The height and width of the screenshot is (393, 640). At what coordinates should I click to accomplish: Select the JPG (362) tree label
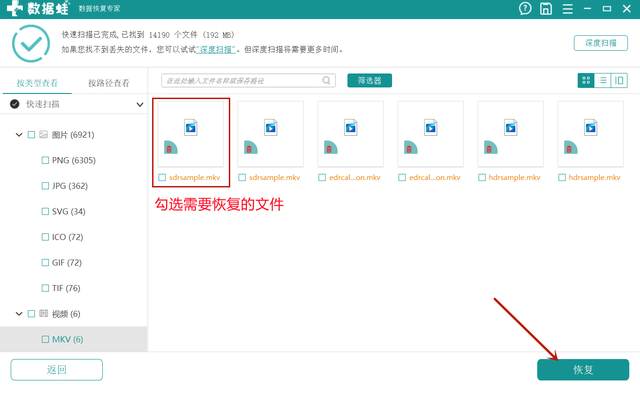(x=70, y=186)
